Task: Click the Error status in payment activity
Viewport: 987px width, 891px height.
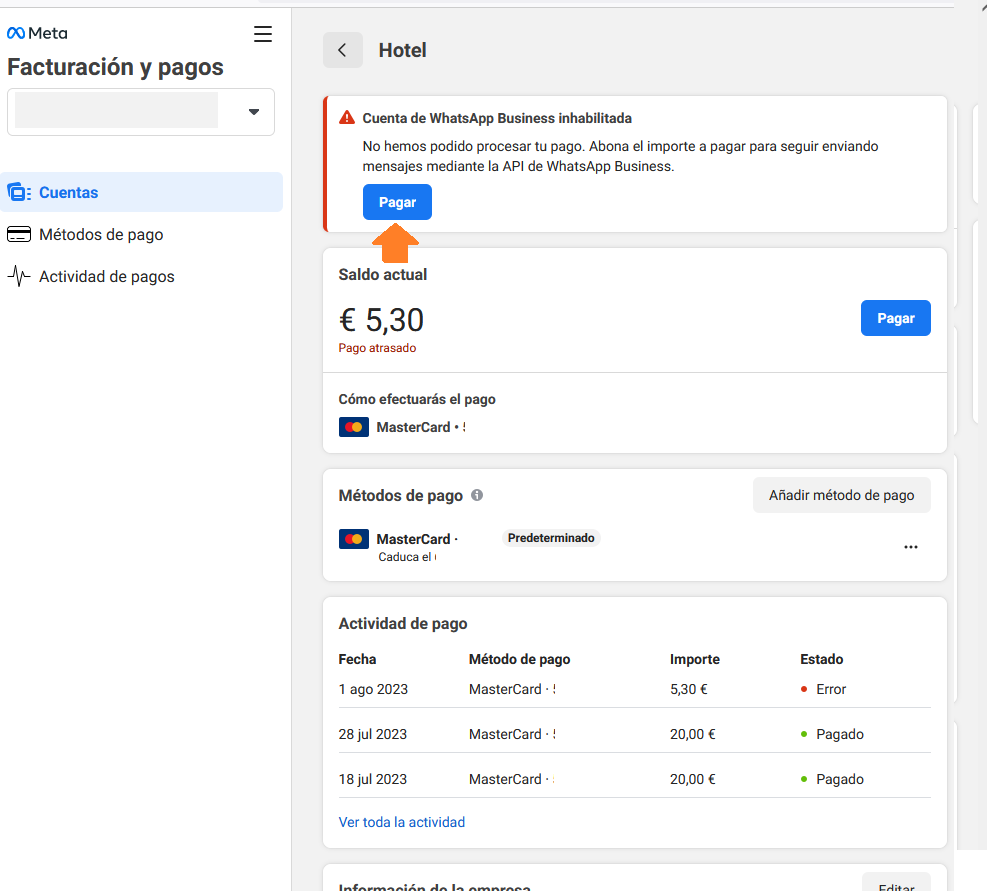Action: click(x=824, y=690)
